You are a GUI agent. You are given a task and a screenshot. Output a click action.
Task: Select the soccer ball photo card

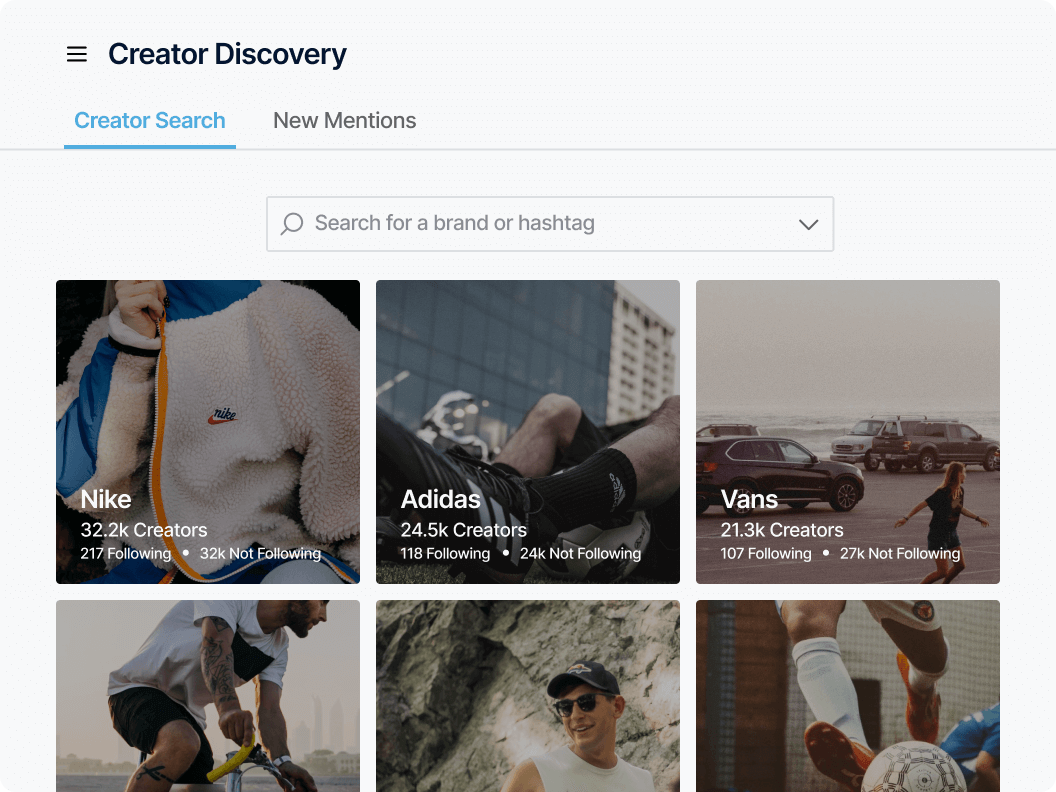point(847,696)
